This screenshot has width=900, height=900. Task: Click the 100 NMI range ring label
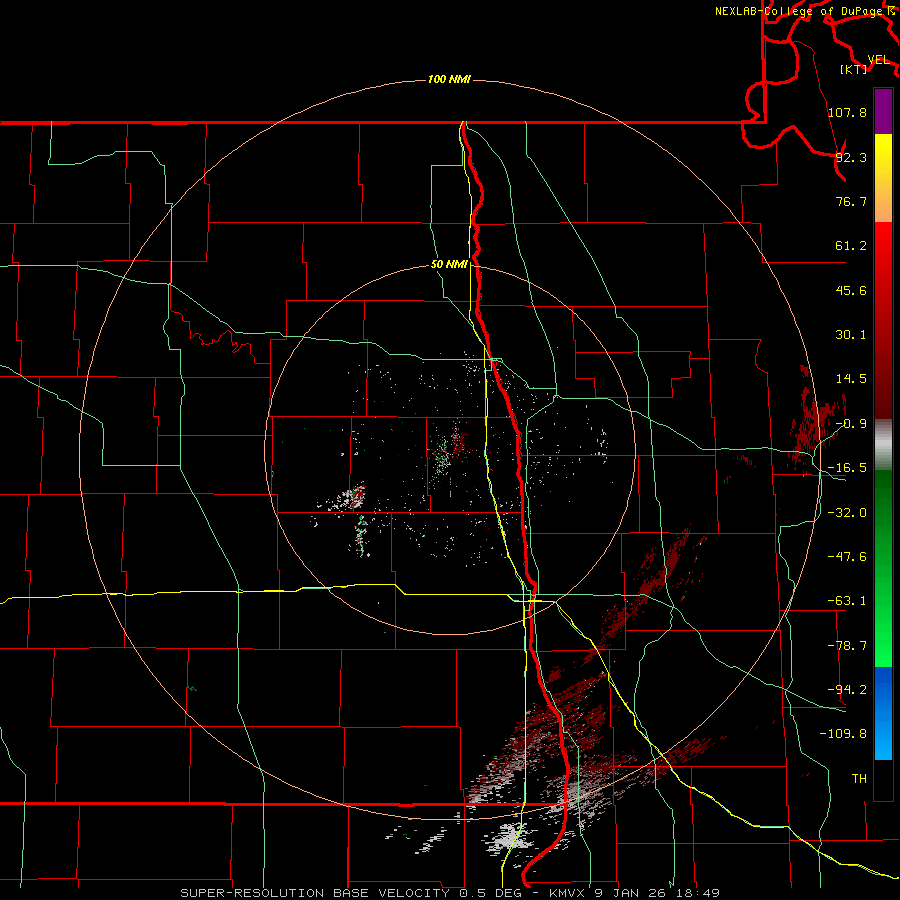(449, 79)
